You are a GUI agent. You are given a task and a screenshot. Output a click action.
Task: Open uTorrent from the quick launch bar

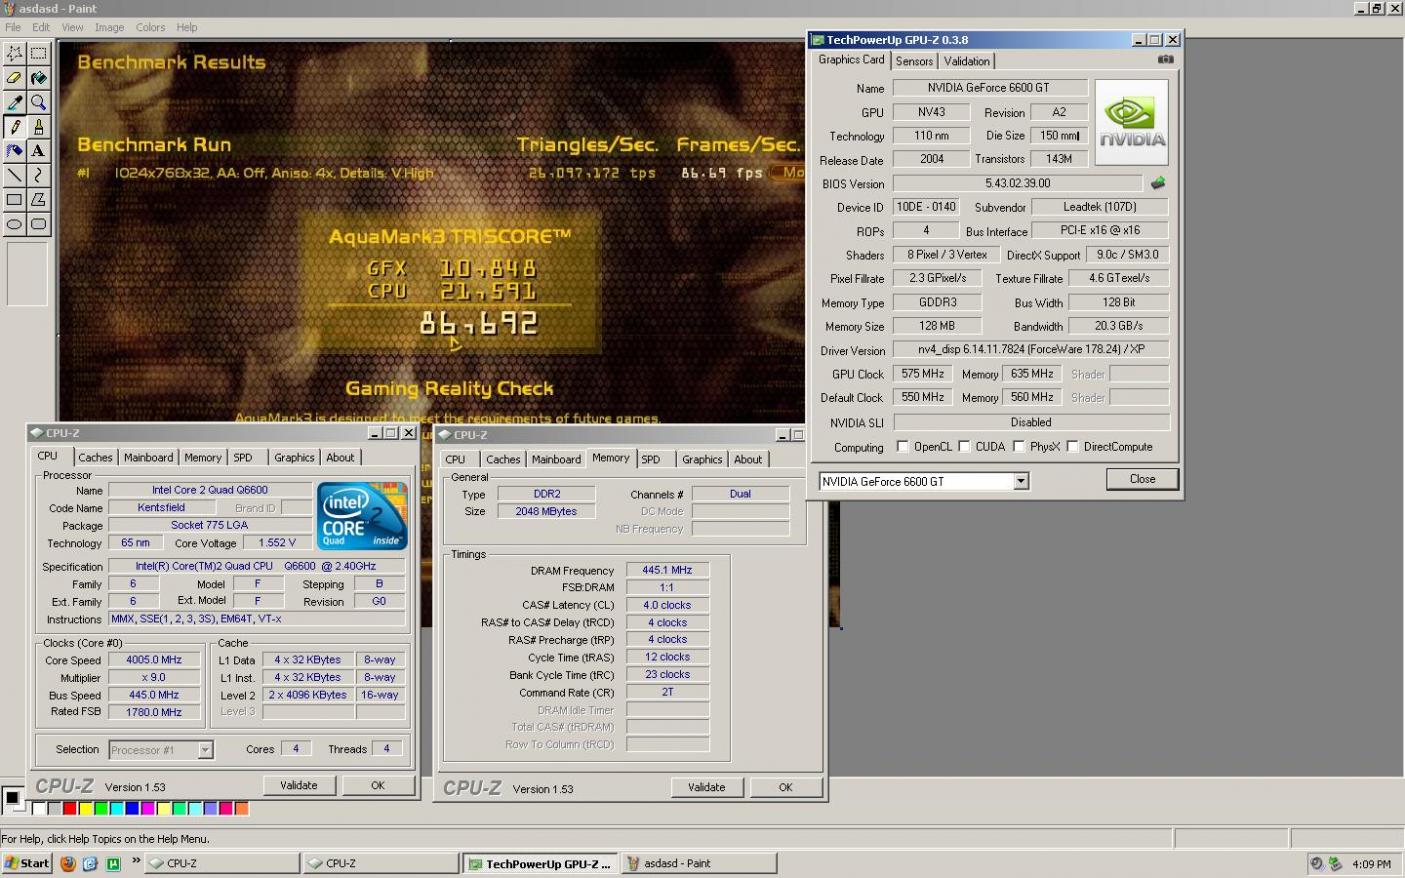coord(113,863)
